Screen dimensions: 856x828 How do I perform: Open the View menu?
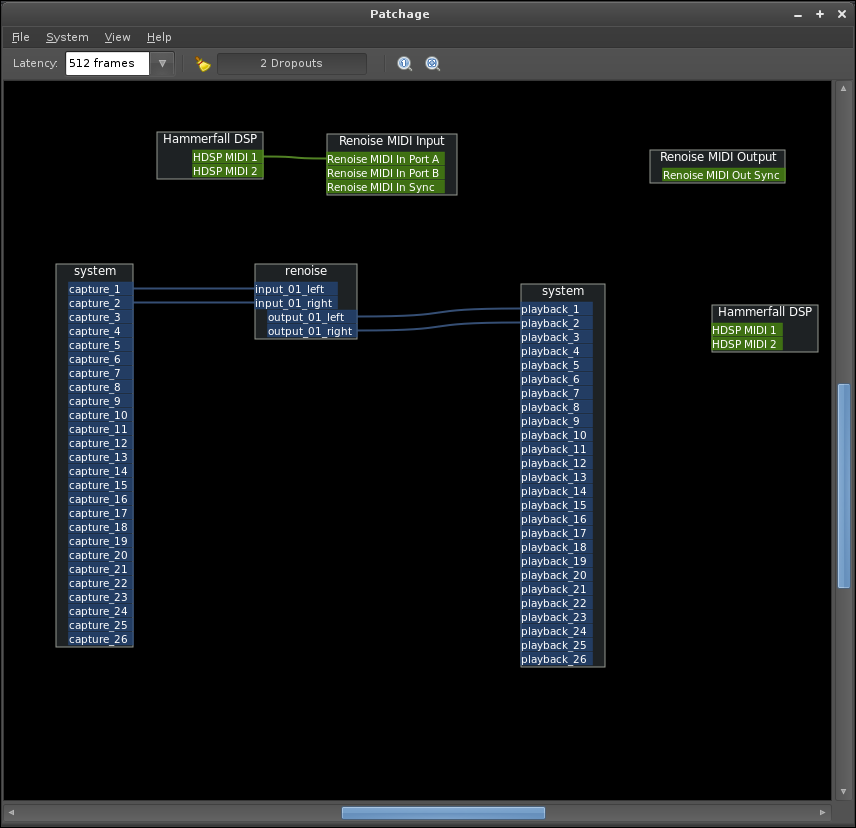[117, 37]
